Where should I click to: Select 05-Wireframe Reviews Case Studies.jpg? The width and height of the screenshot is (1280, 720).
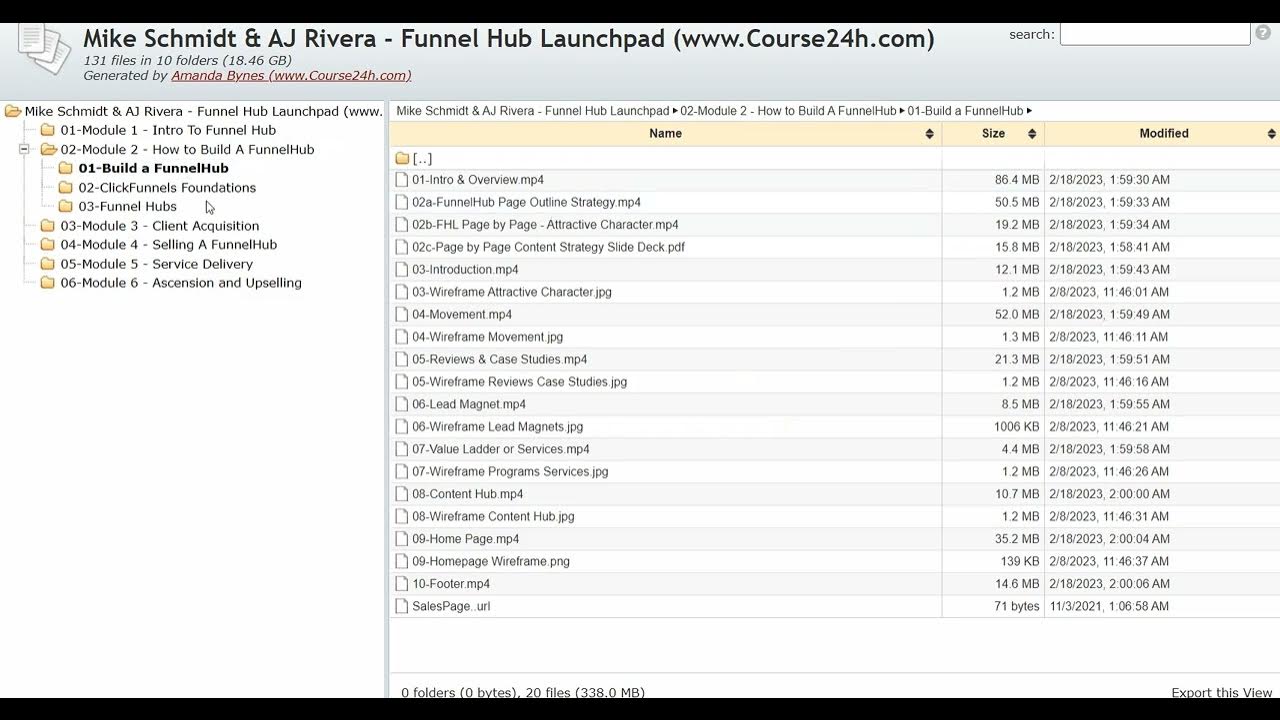(519, 382)
